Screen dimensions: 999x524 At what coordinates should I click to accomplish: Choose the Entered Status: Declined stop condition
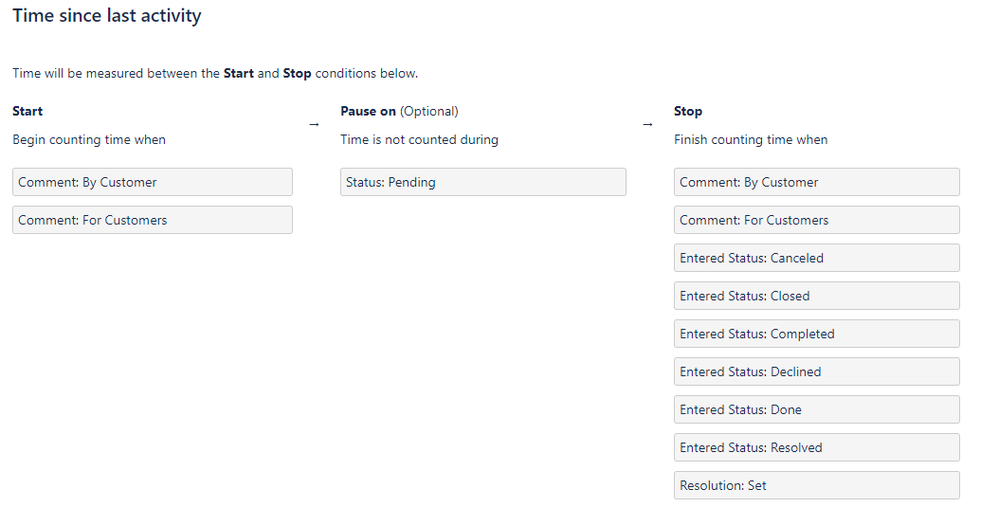(817, 372)
